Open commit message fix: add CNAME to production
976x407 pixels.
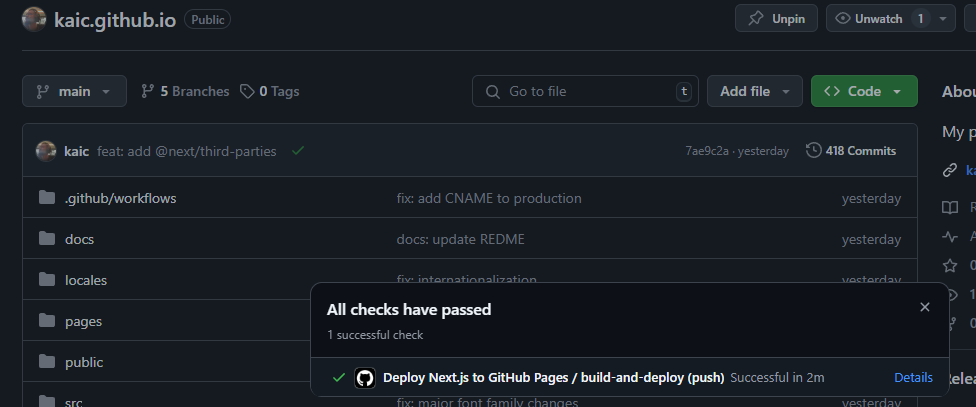pos(489,198)
